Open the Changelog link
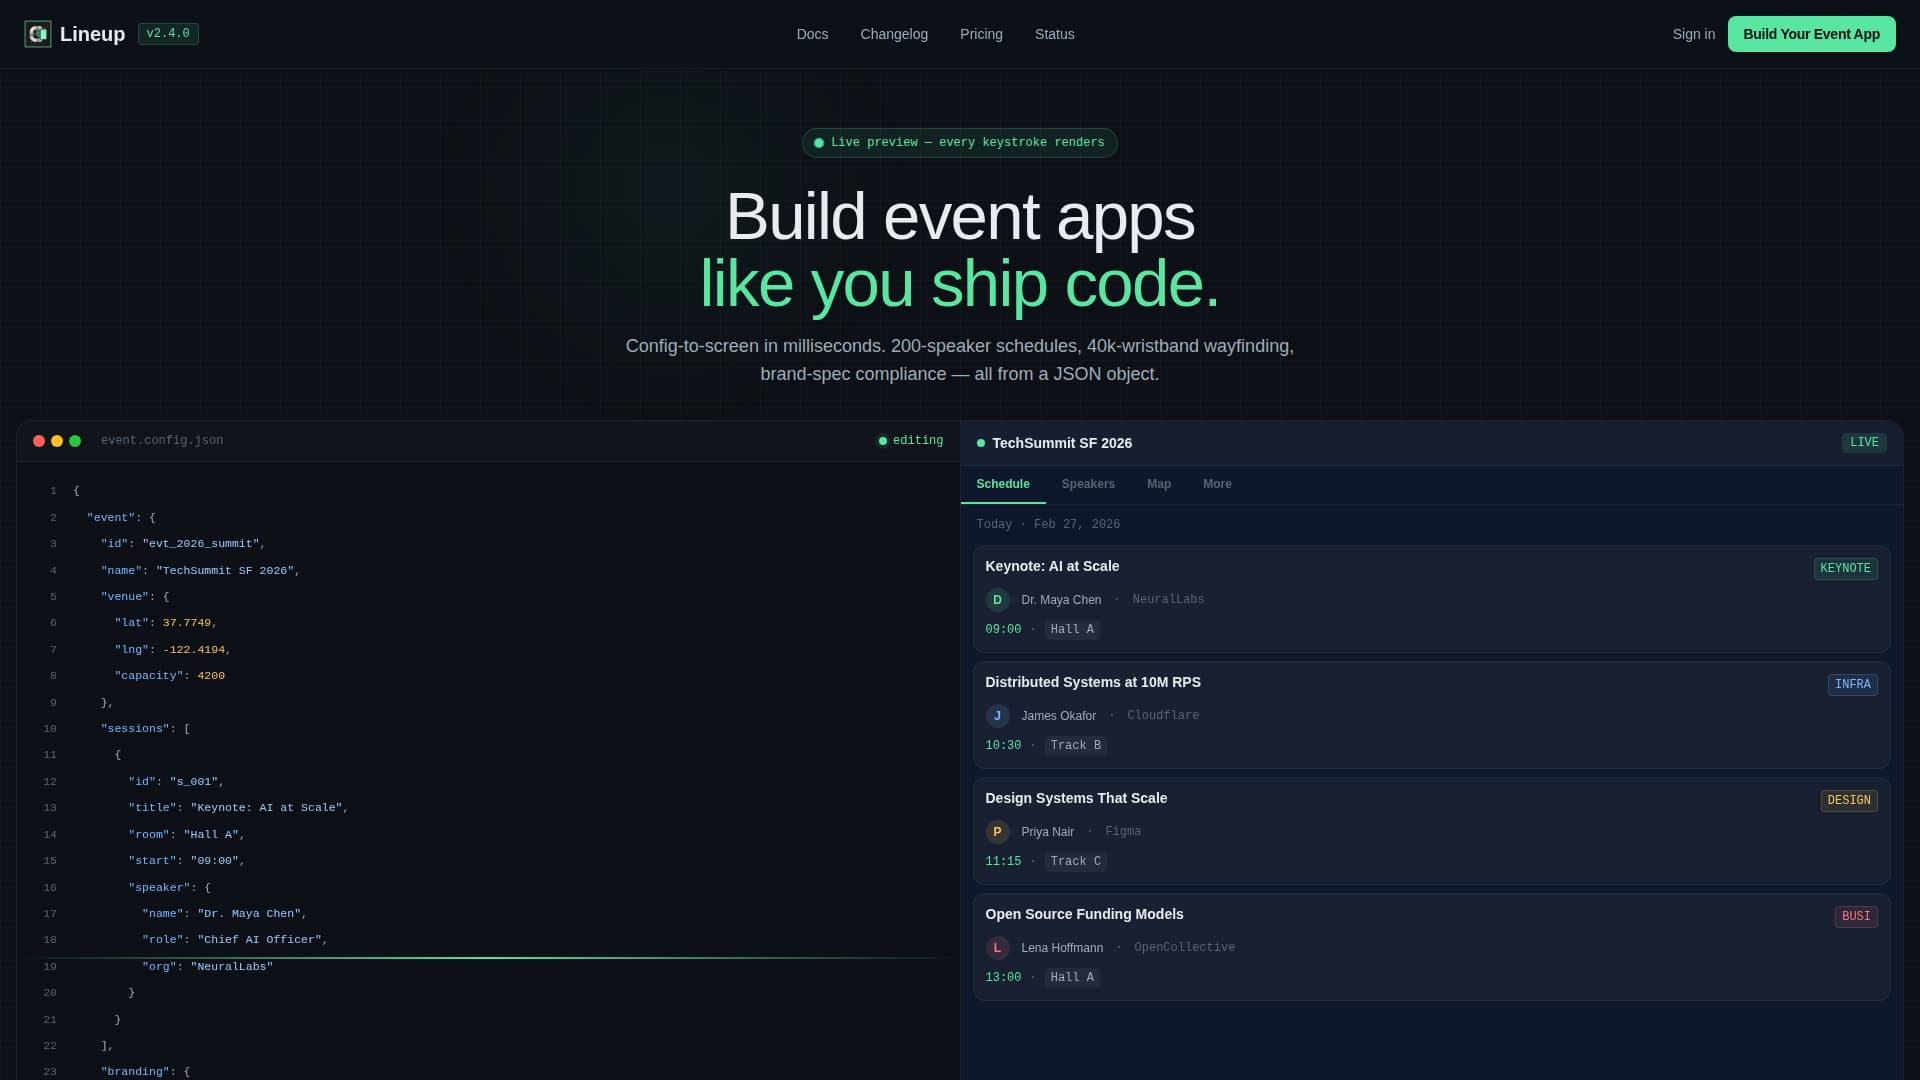 (x=894, y=34)
